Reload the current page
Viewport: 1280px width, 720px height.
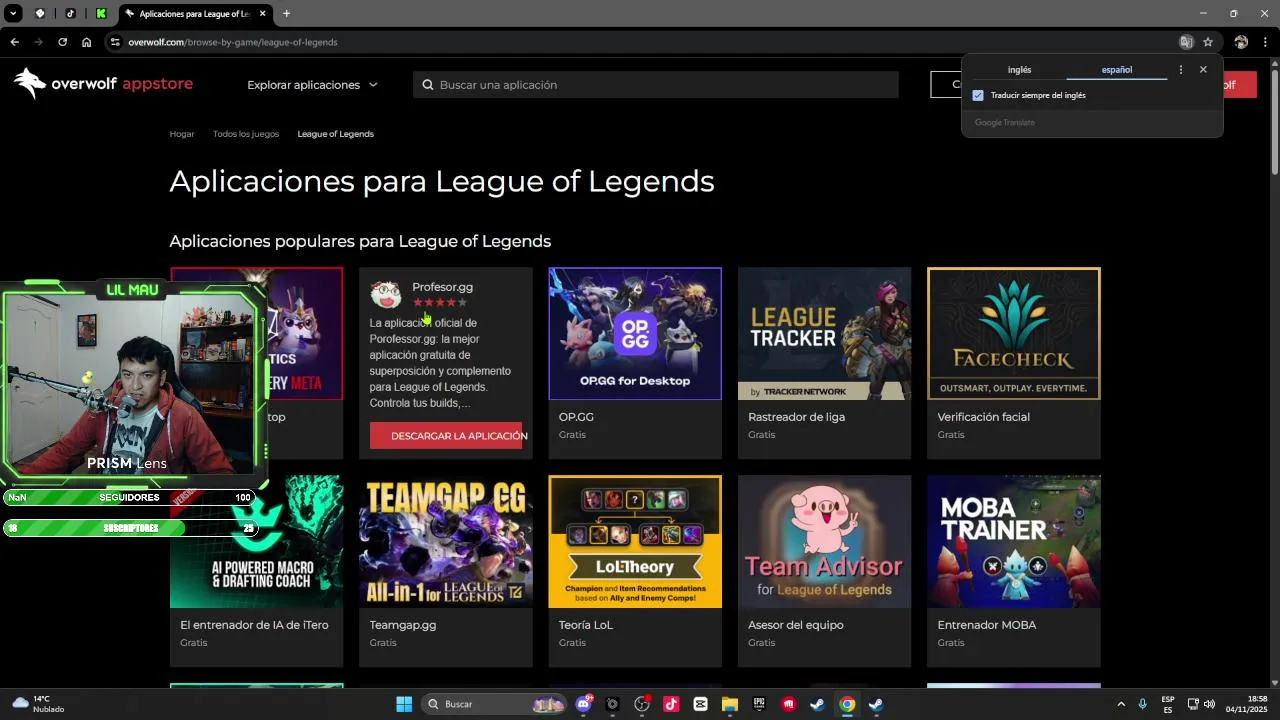(x=62, y=42)
